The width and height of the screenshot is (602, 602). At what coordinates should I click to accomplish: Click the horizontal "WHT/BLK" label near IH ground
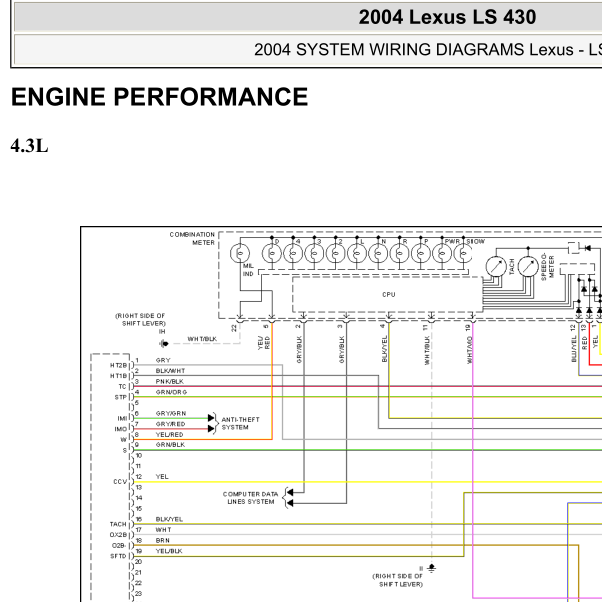(202, 339)
